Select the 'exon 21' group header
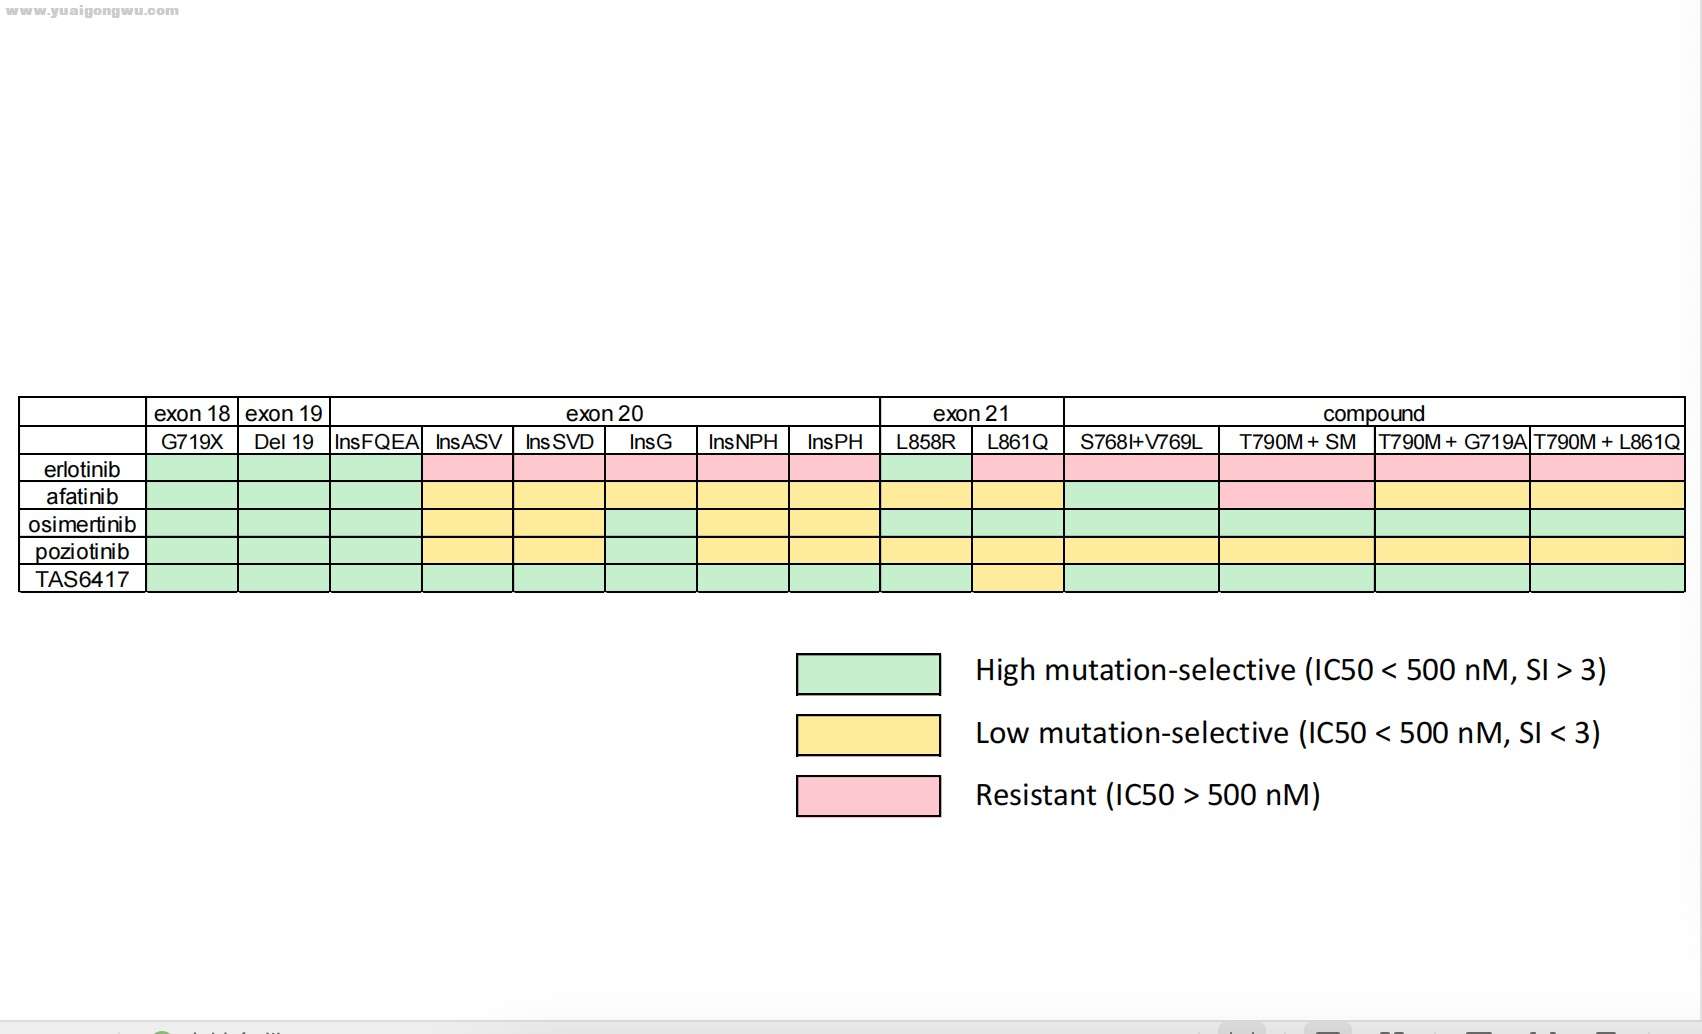 pos(972,413)
